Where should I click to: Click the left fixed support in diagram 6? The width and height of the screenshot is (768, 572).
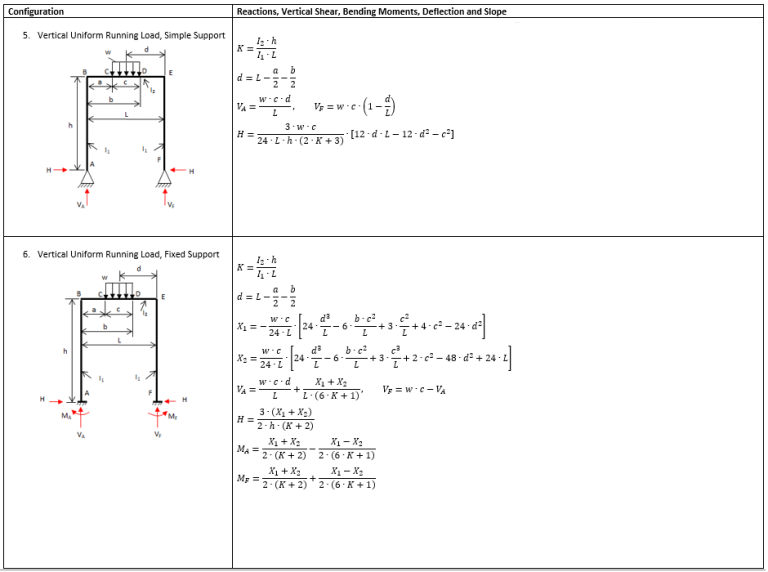click(x=80, y=407)
